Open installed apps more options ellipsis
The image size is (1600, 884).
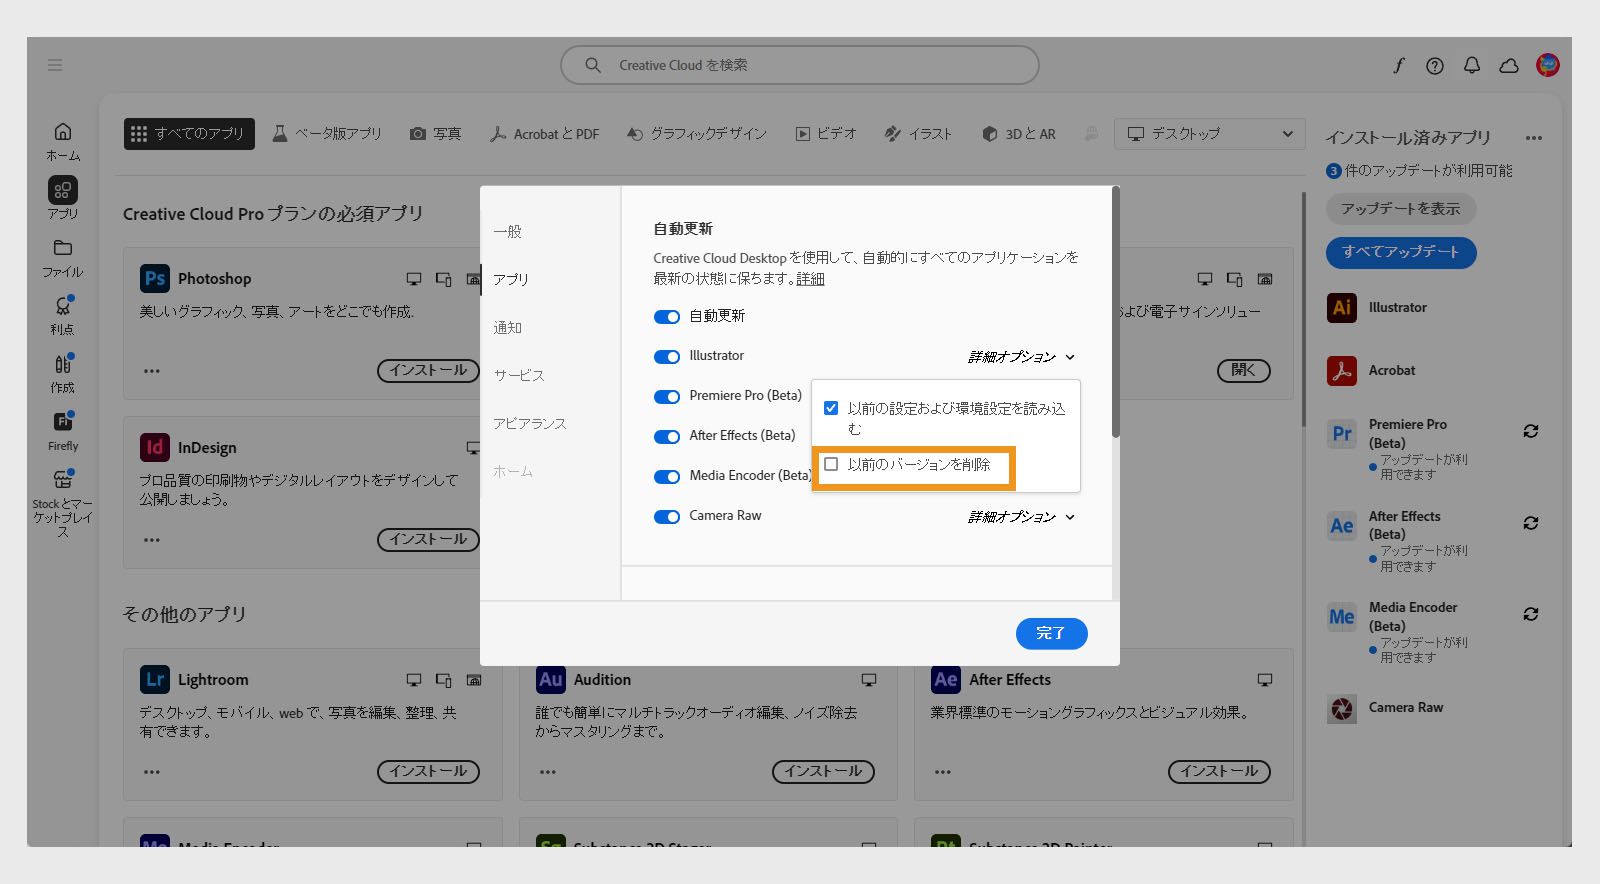click(x=1534, y=138)
